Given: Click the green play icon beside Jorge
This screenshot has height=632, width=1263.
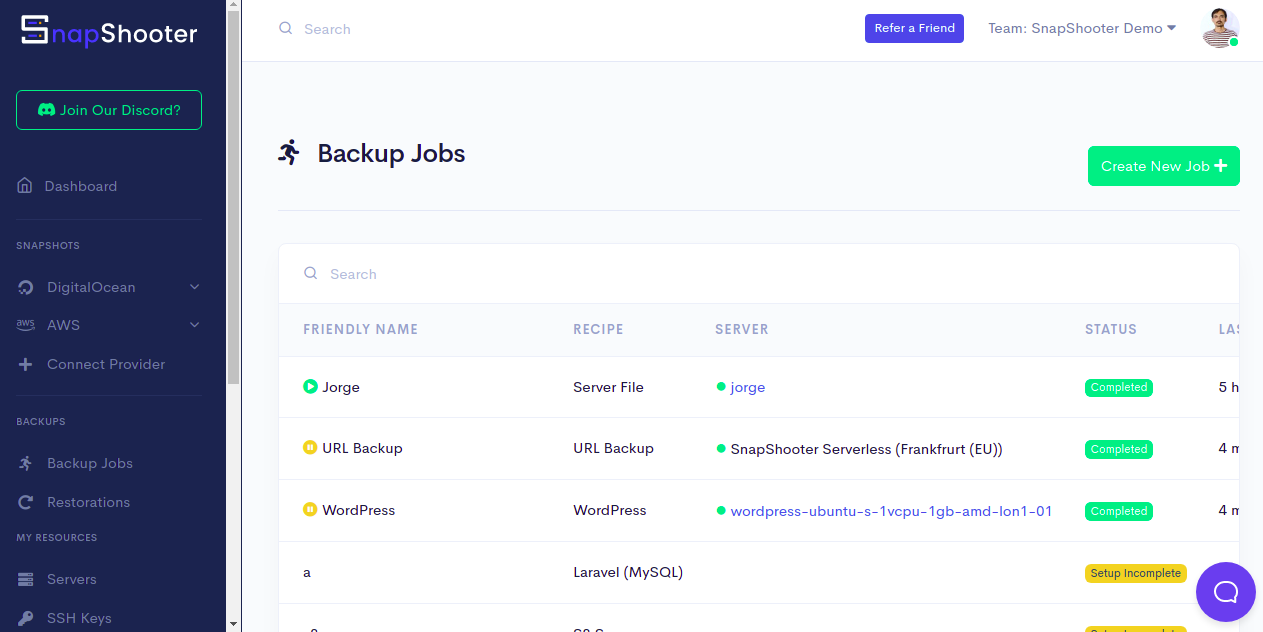Looking at the screenshot, I should [x=310, y=386].
